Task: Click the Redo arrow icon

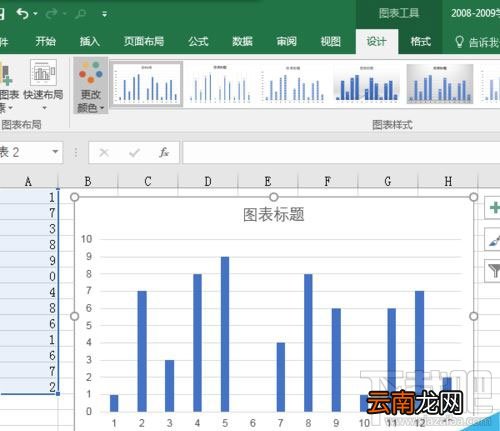Action: (52, 14)
